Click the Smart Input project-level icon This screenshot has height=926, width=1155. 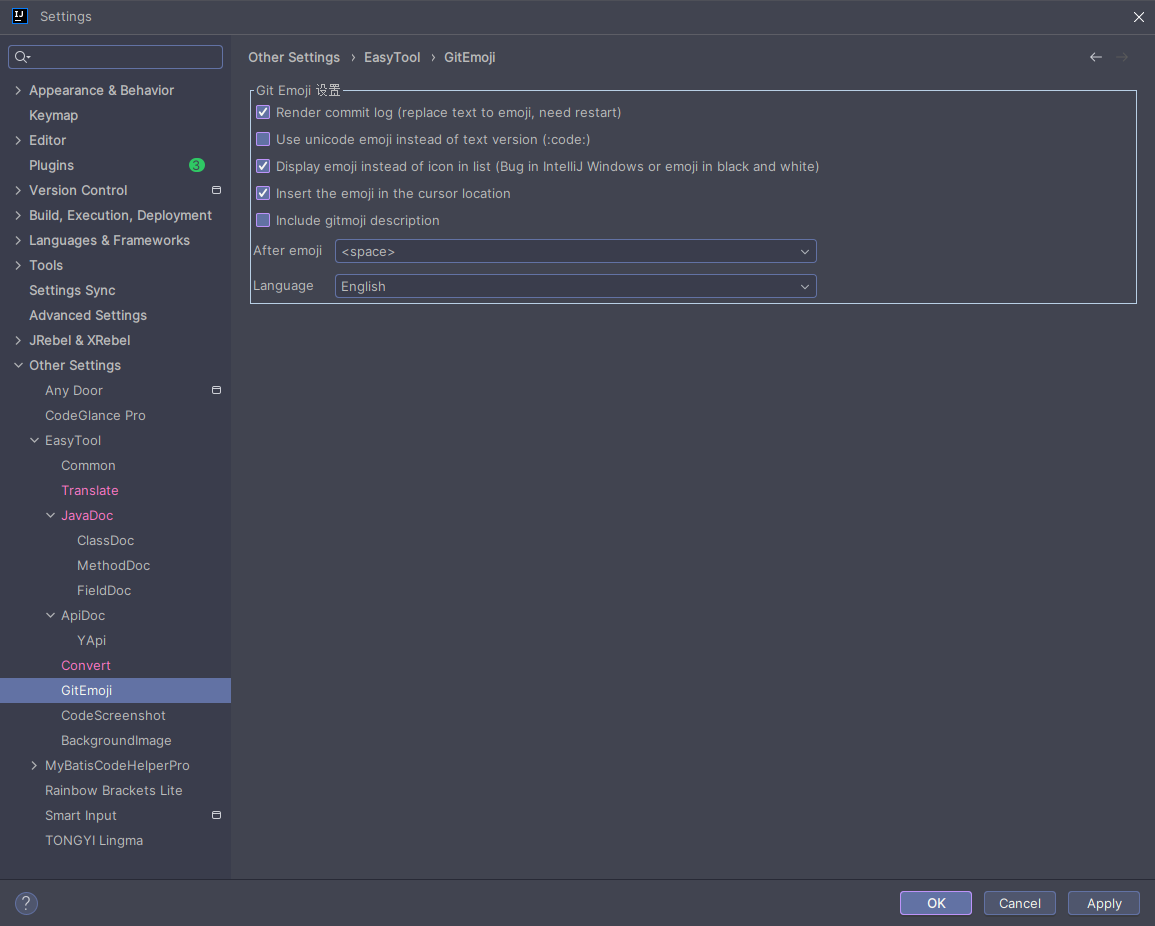[217, 815]
